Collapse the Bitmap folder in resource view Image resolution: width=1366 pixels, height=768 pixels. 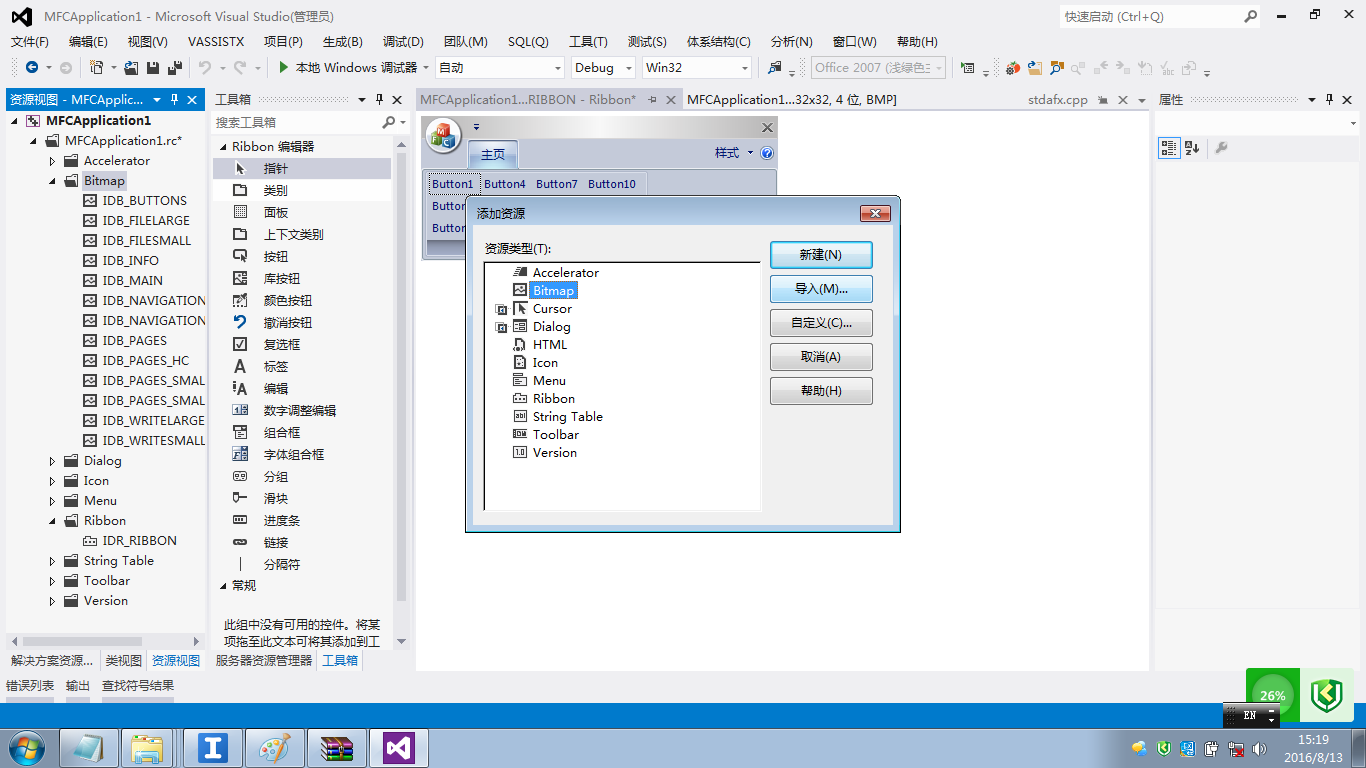click(53, 181)
